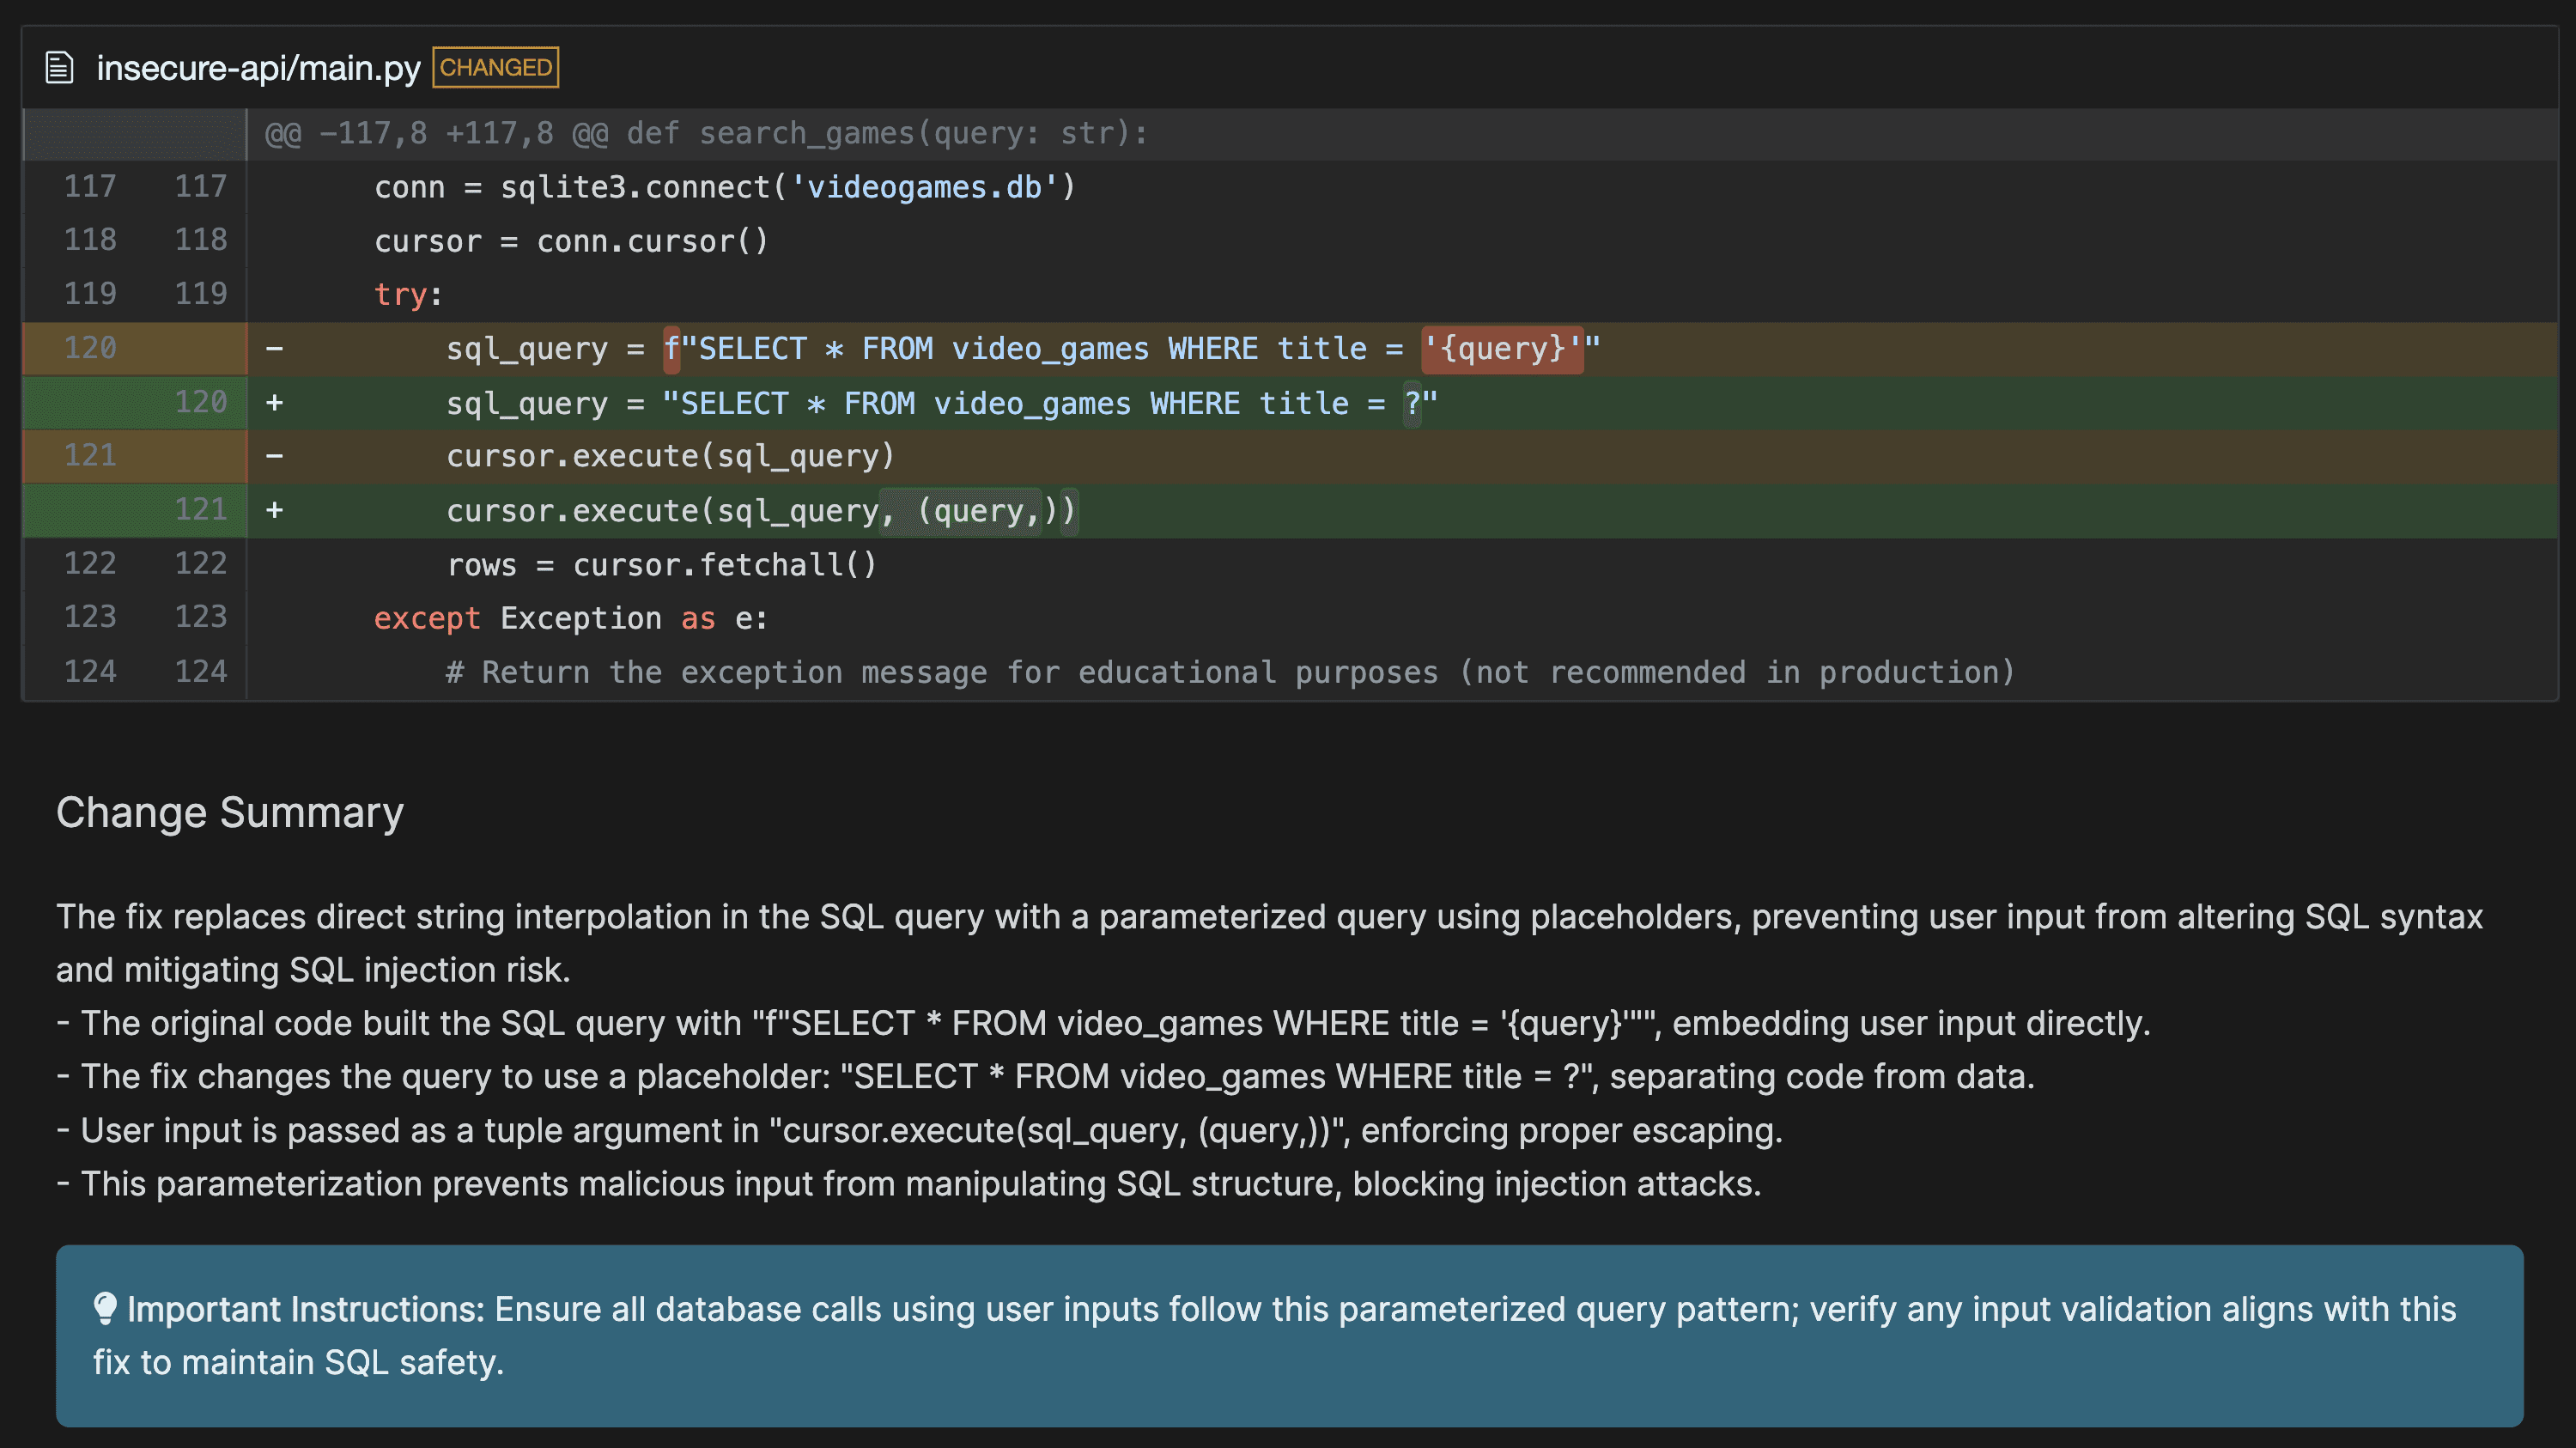This screenshot has width=2576, height=1448.
Task: Click the file document icon beside insecure-api/main.py
Action: (60, 67)
